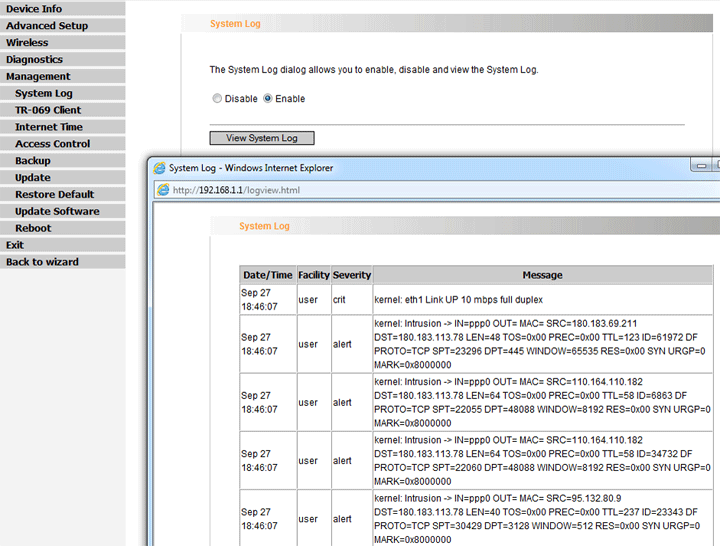This screenshot has width=720, height=546.
Task: Click the log message with SRC=180.183.69.211
Action: click(542, 344)
